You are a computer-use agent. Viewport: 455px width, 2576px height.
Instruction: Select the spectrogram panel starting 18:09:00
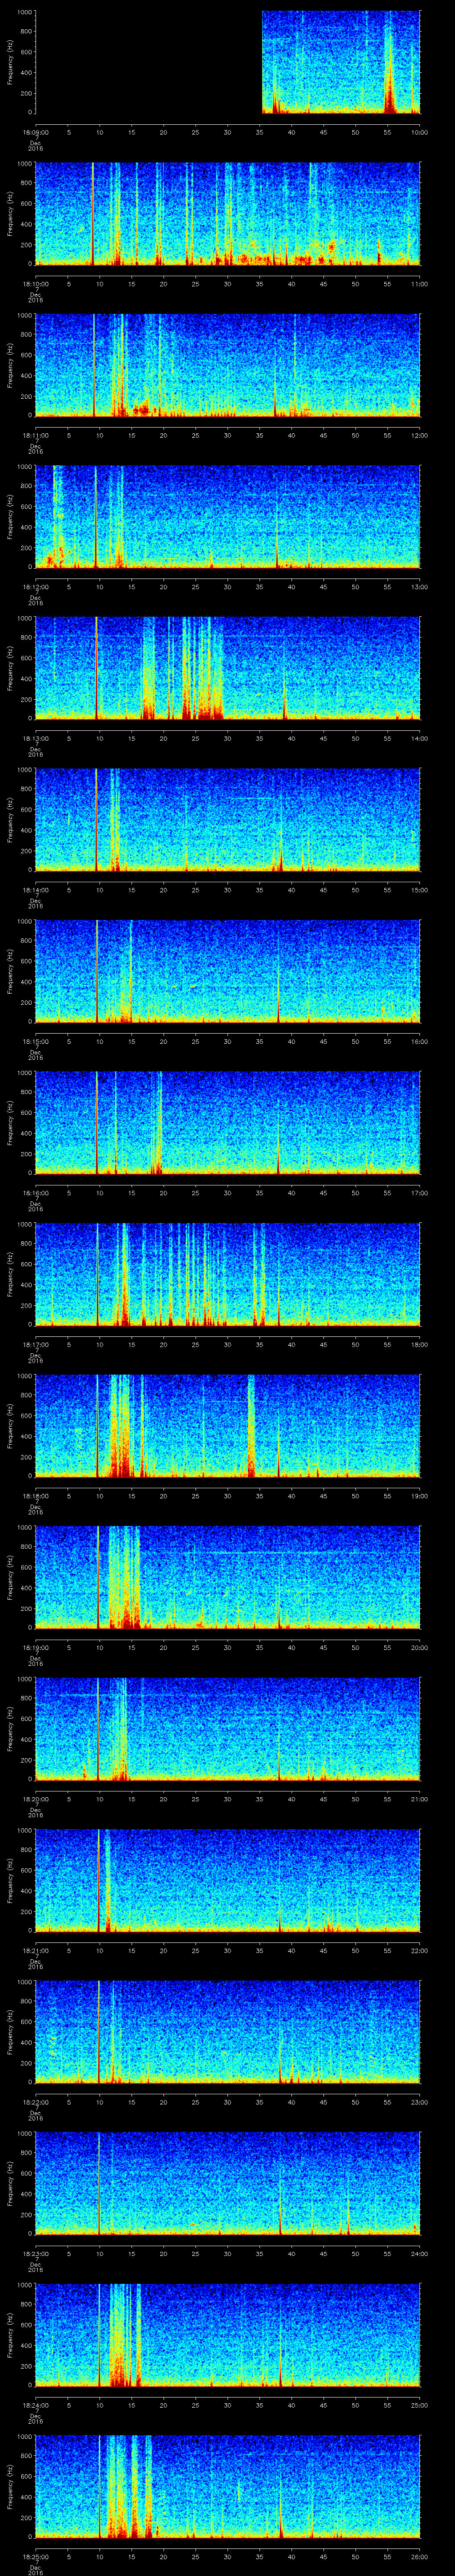[x=228, y=62]
